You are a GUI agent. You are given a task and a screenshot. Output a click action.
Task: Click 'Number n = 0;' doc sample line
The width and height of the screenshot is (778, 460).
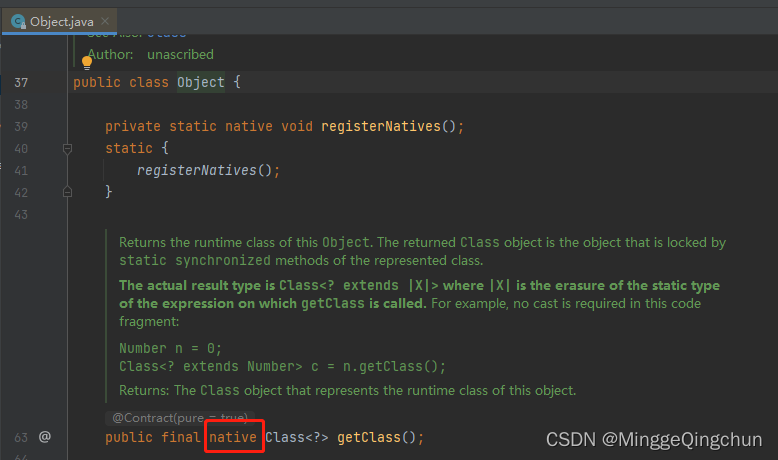coord(170,348)
